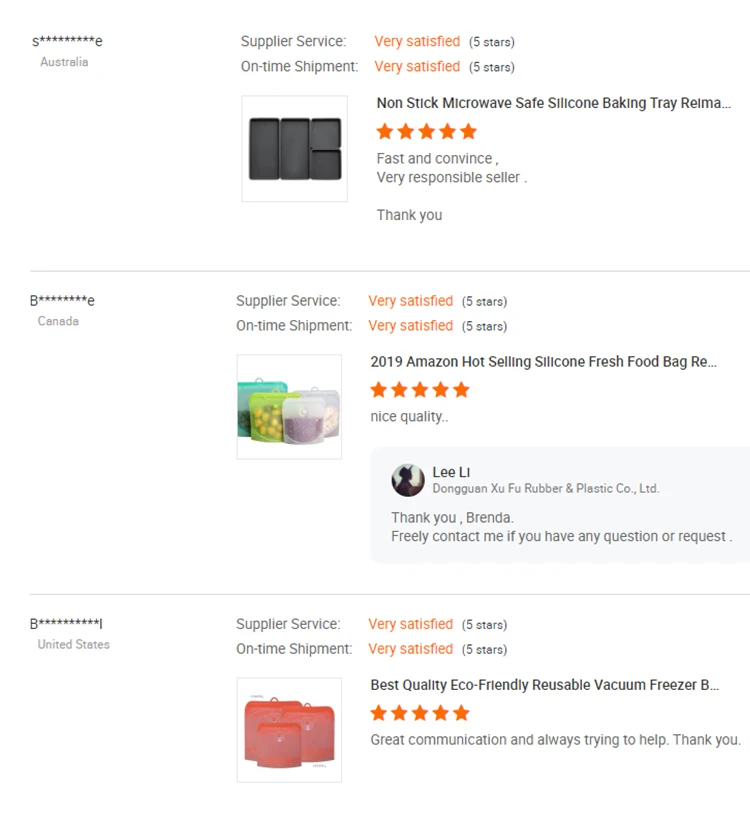750x834 pixels.
Task: Click the red vacuum freezer bag thumbnail
Action: 289,730
